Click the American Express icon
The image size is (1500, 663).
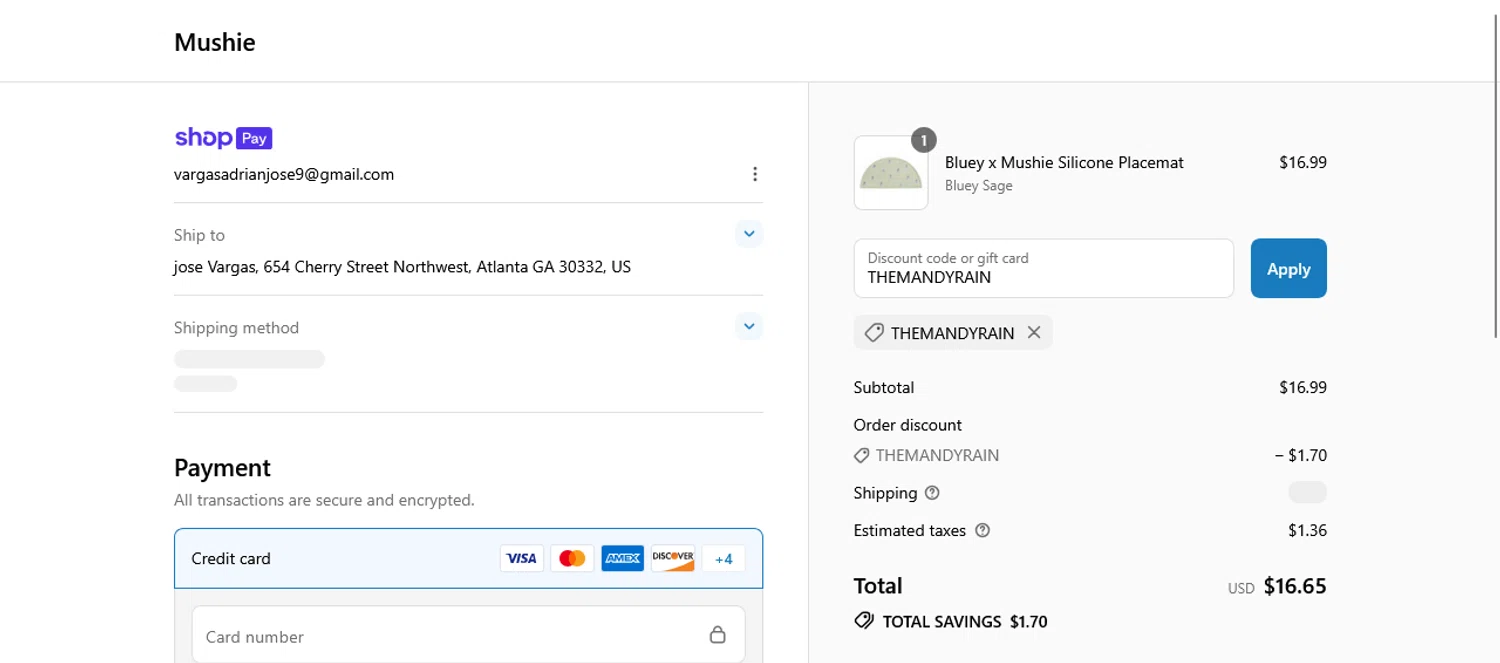[622, 558]
